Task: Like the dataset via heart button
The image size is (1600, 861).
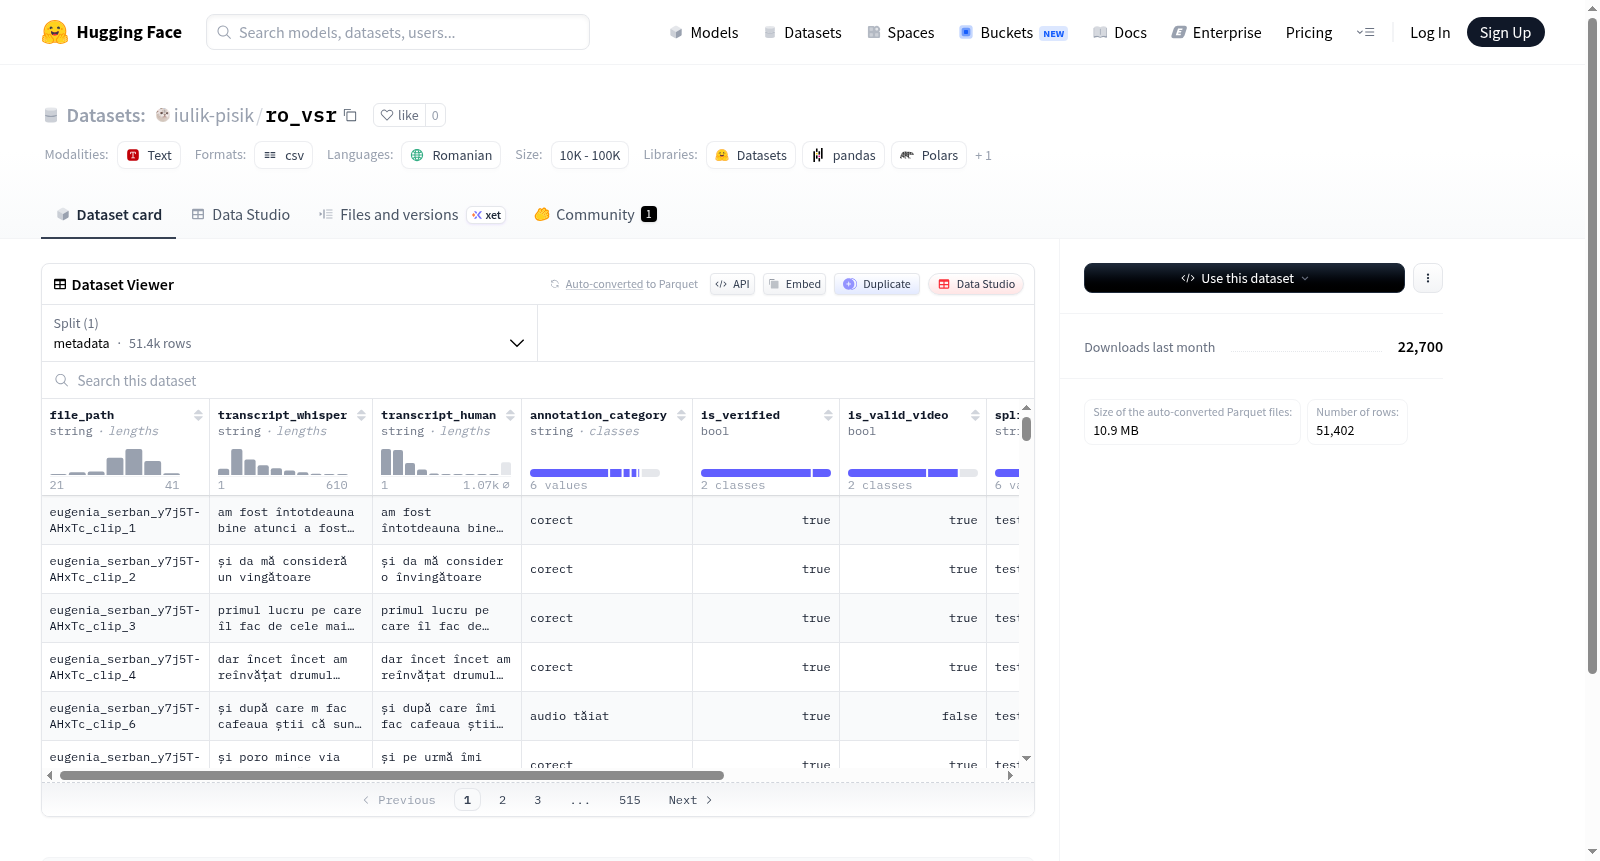Action: click(399, 115)
